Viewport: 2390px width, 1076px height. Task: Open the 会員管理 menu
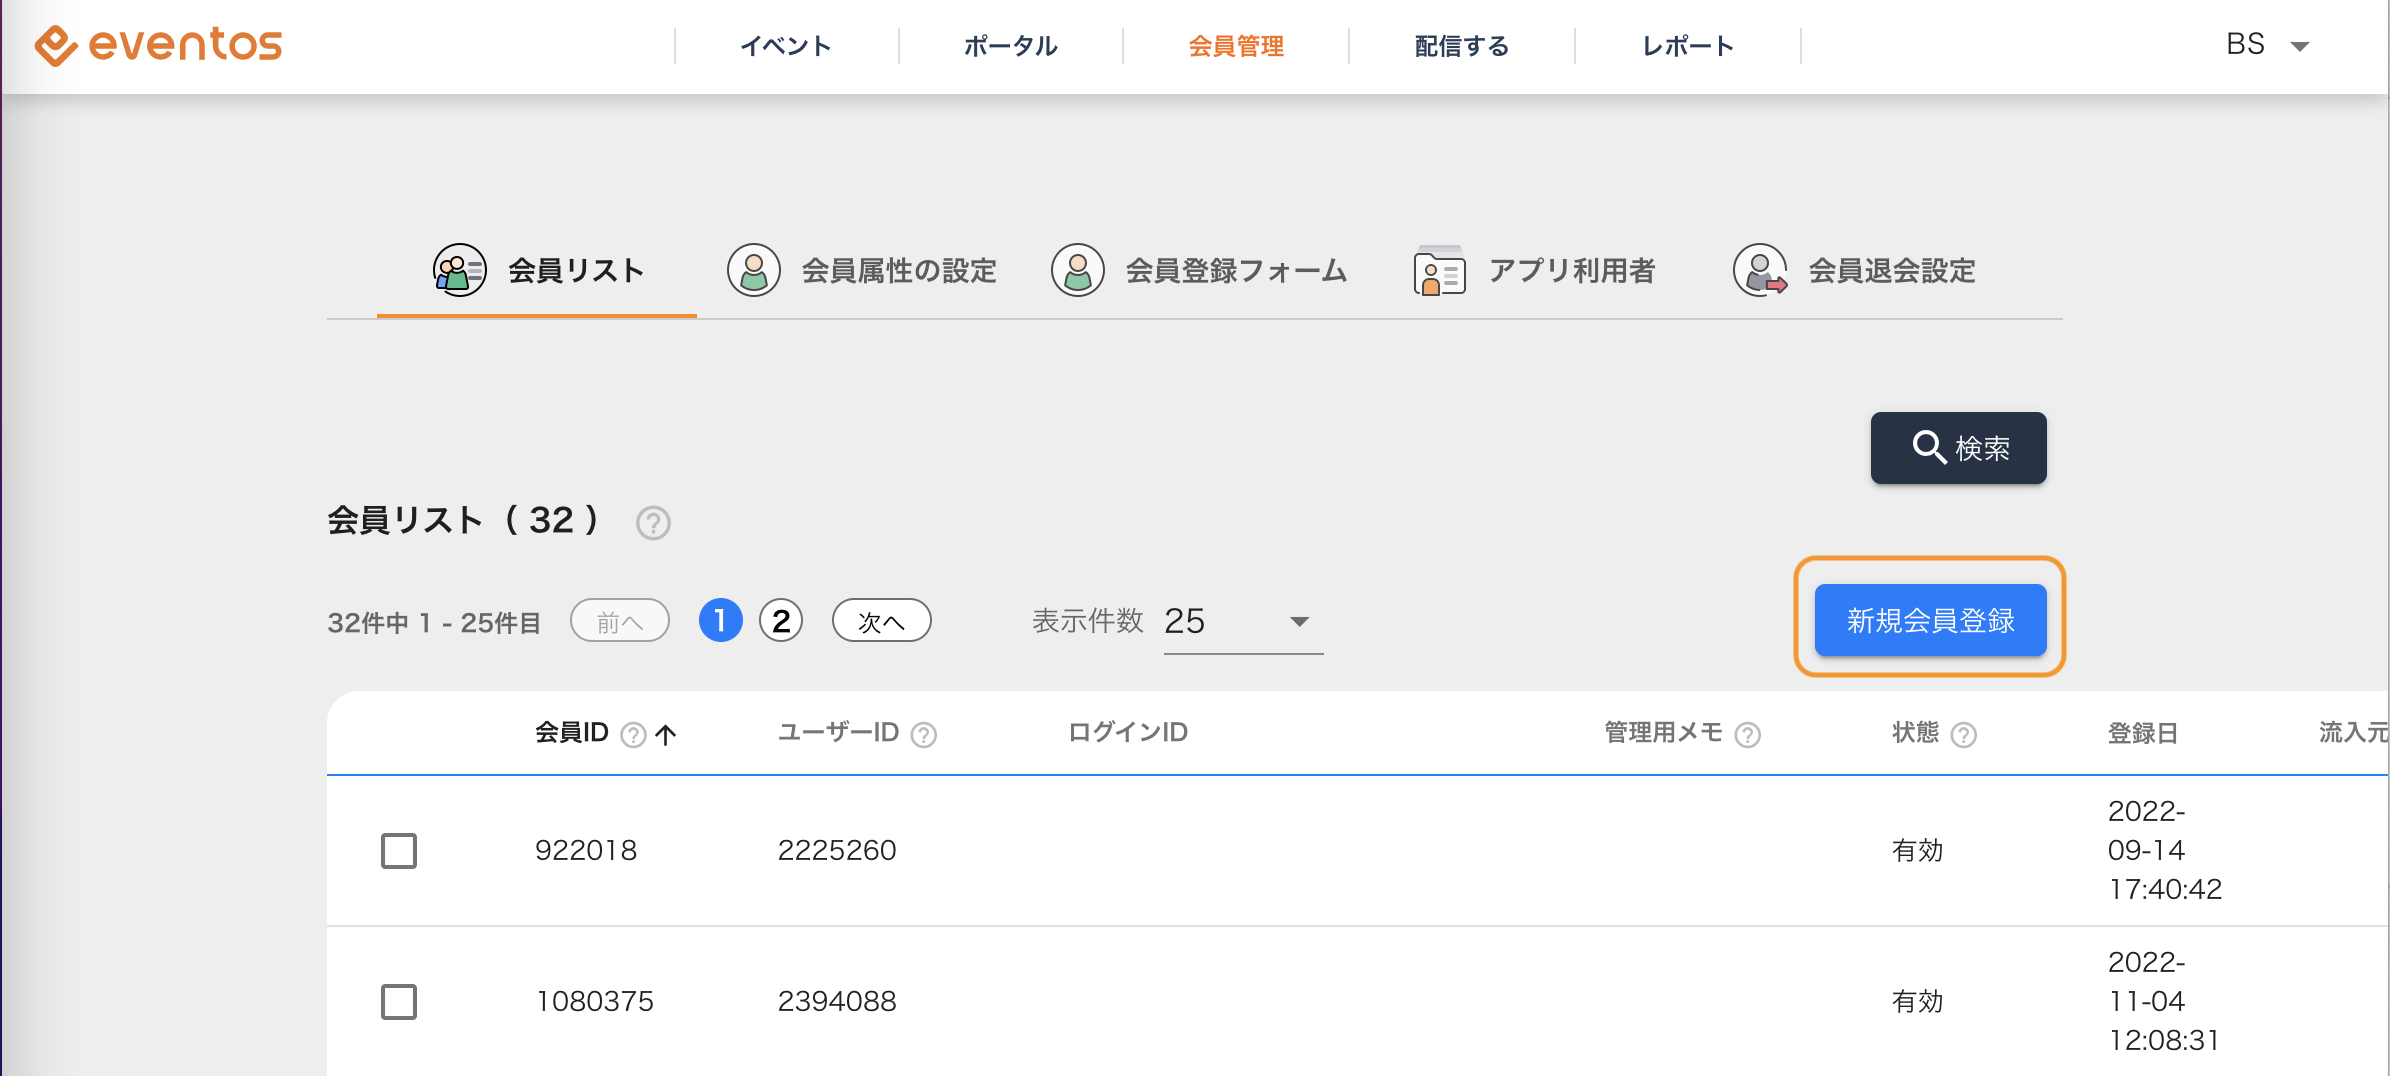tap(1236, 46)
